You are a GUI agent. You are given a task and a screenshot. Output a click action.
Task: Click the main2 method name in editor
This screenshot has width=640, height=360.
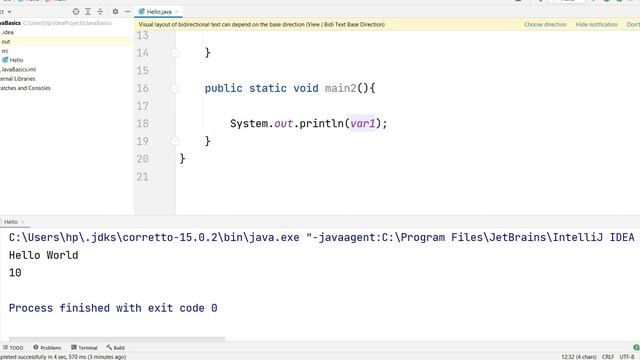(x=340, y=88)
